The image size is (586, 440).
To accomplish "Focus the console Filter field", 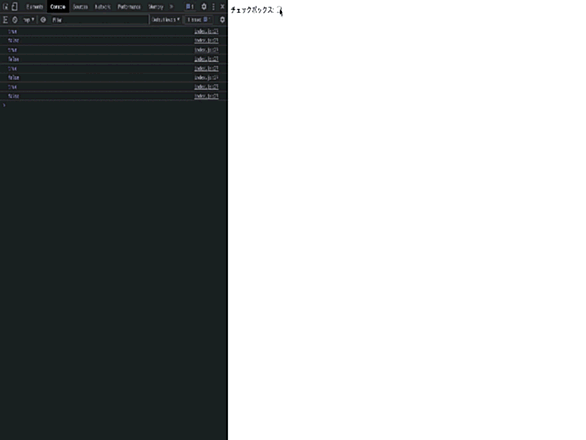I will [x=99, y=20].
